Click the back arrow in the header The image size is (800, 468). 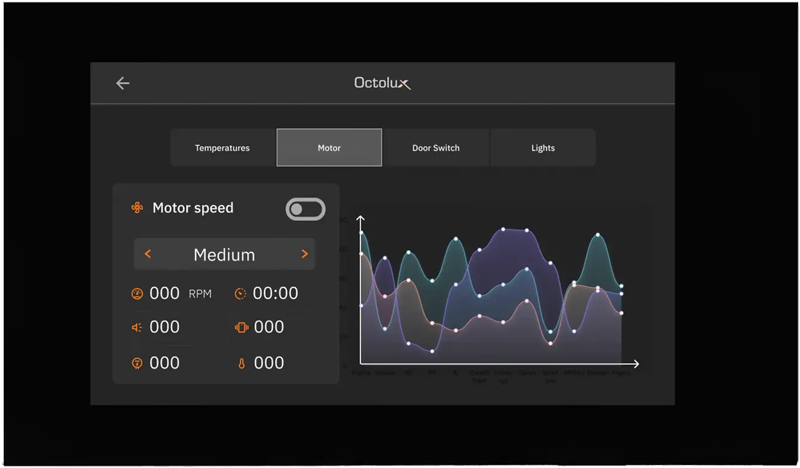click(123, 84)
